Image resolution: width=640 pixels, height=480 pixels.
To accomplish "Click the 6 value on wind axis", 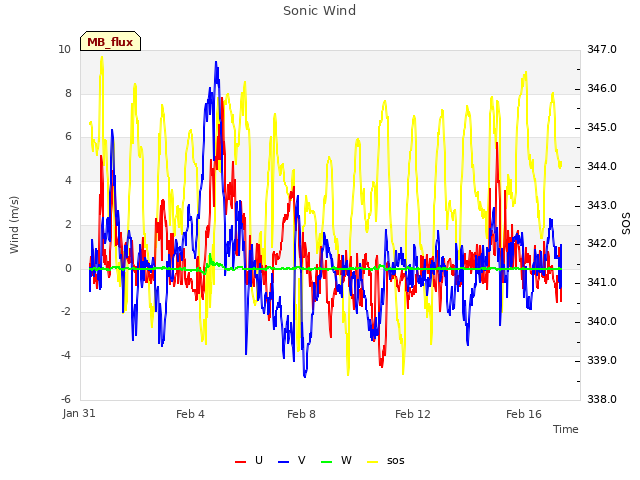I will [68, 137].
